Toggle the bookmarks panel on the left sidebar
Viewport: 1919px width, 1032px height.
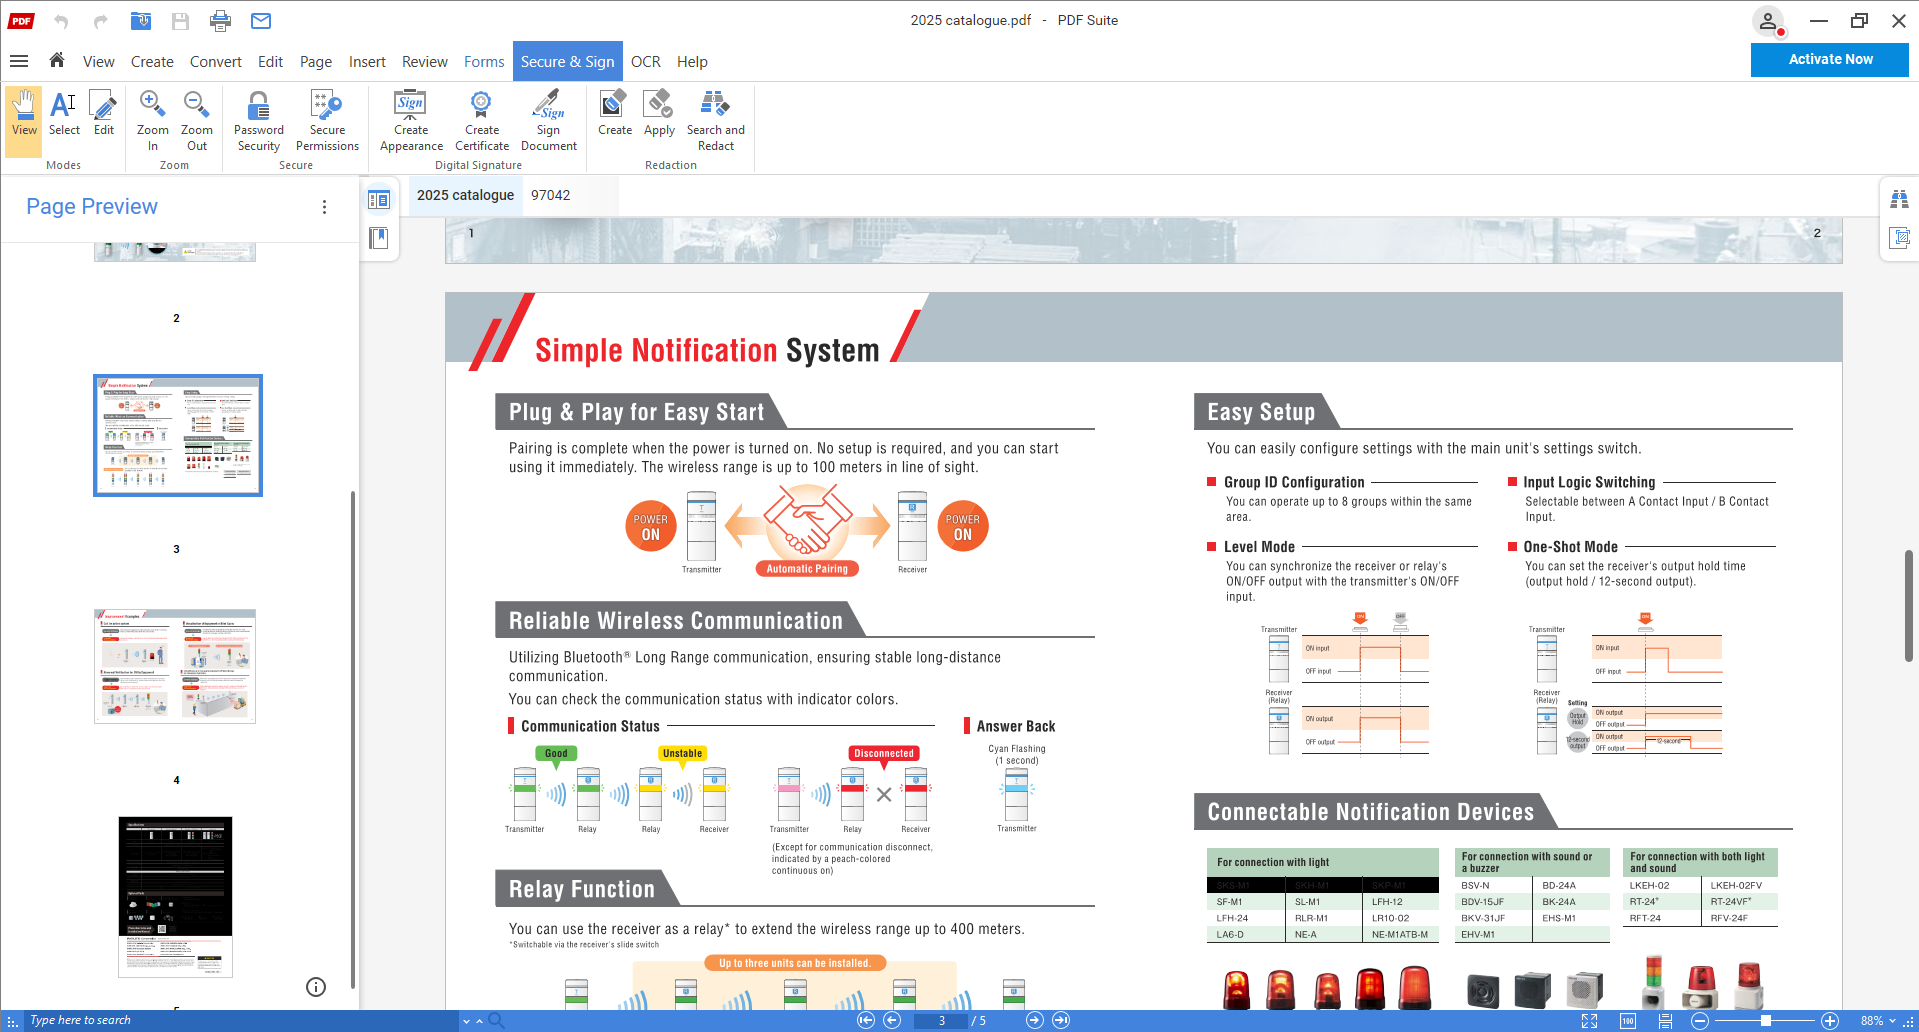(379, 237)
